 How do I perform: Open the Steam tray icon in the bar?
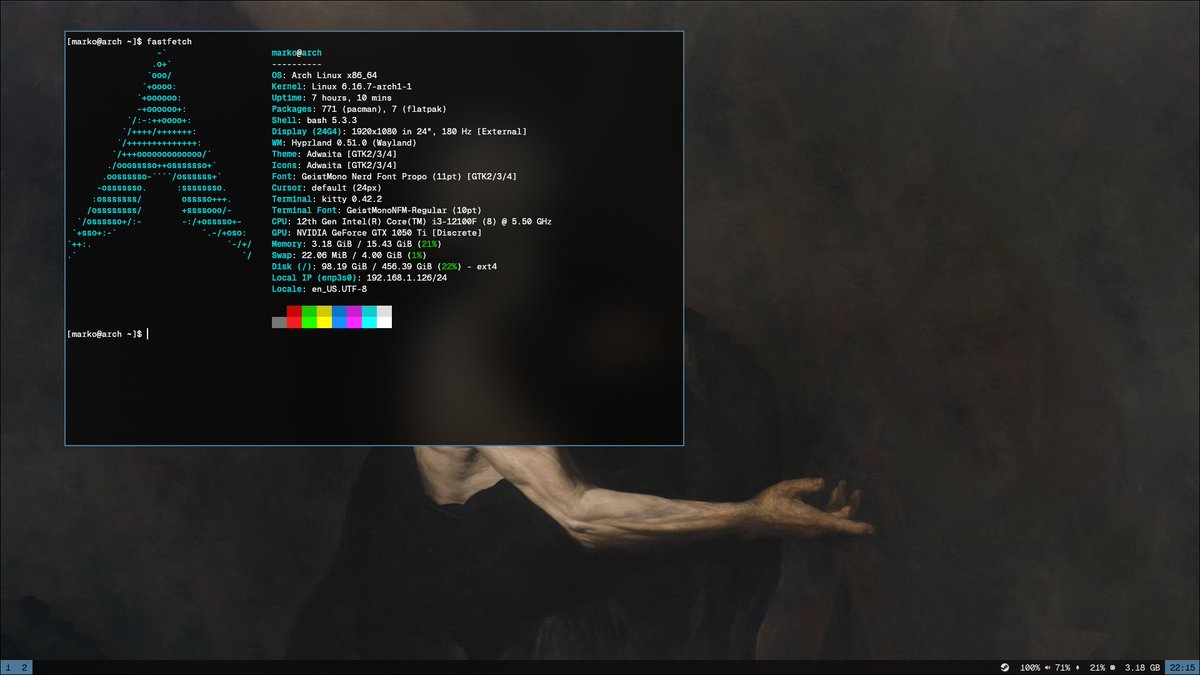pyautogui.click(x=1005, y=667)
